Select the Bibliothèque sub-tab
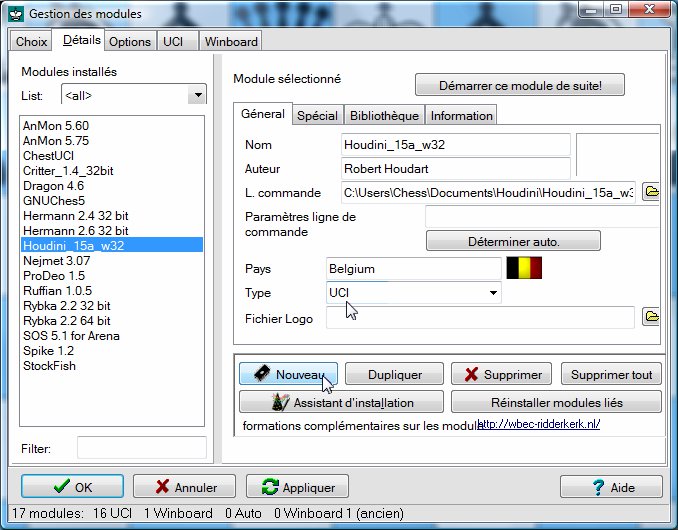This screenshot has height=530, width=678. (384, 115)
